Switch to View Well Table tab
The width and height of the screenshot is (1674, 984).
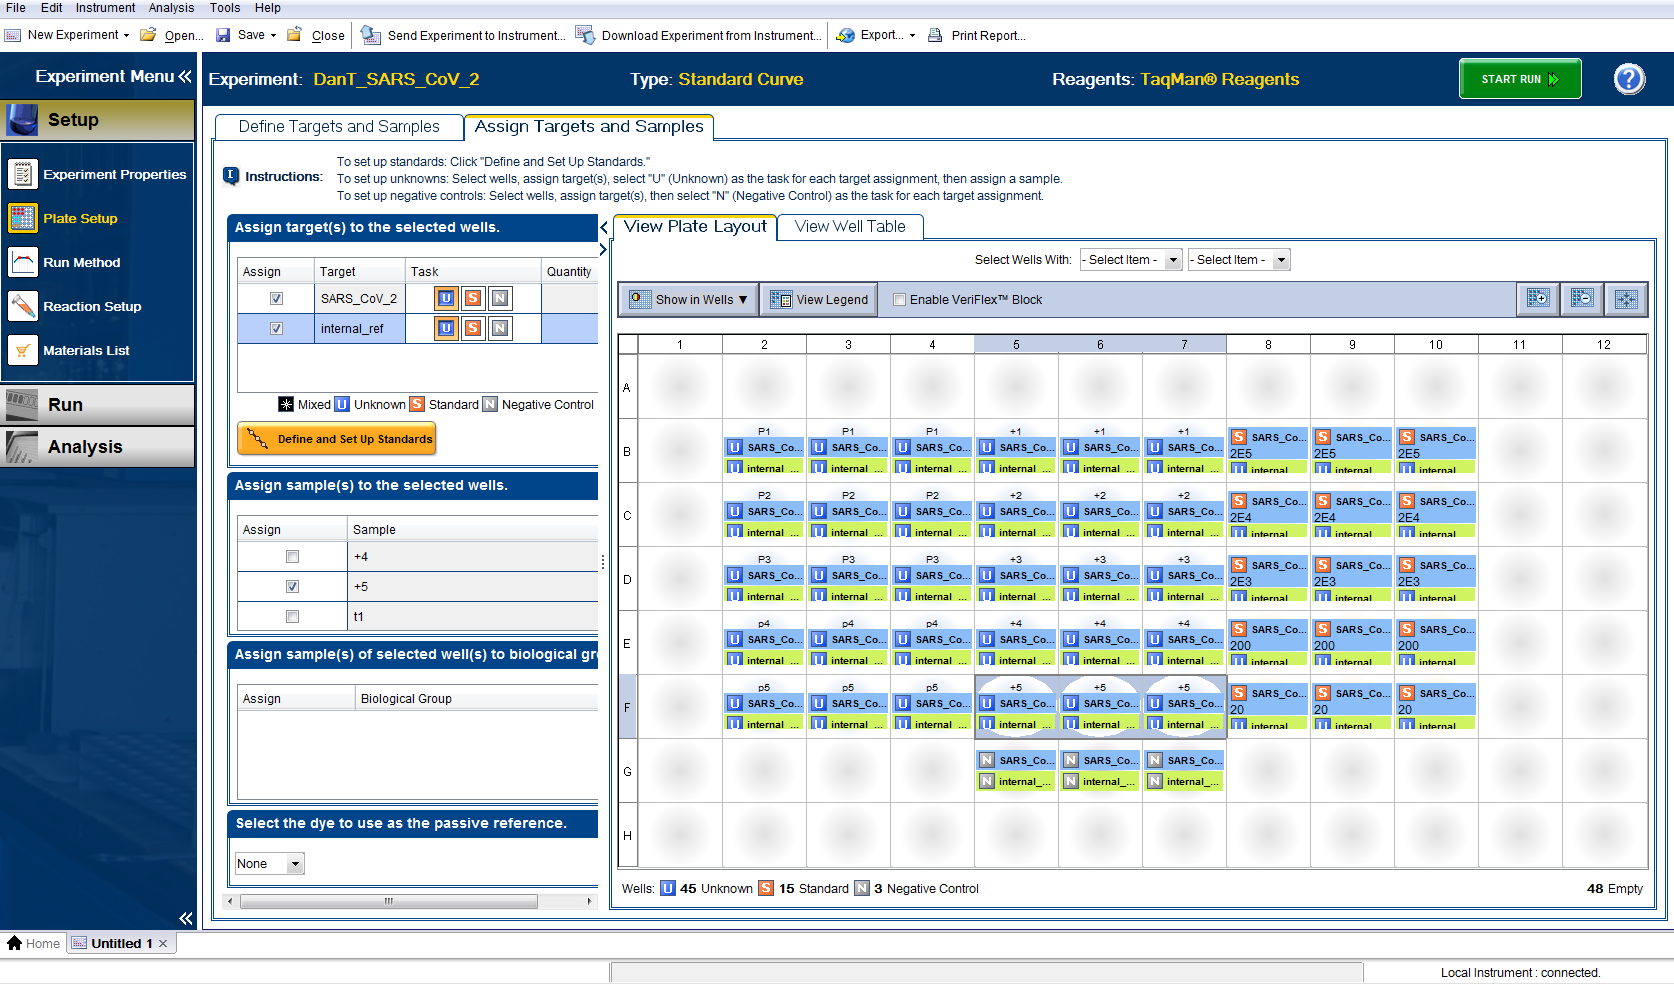[x=850, y=227]
